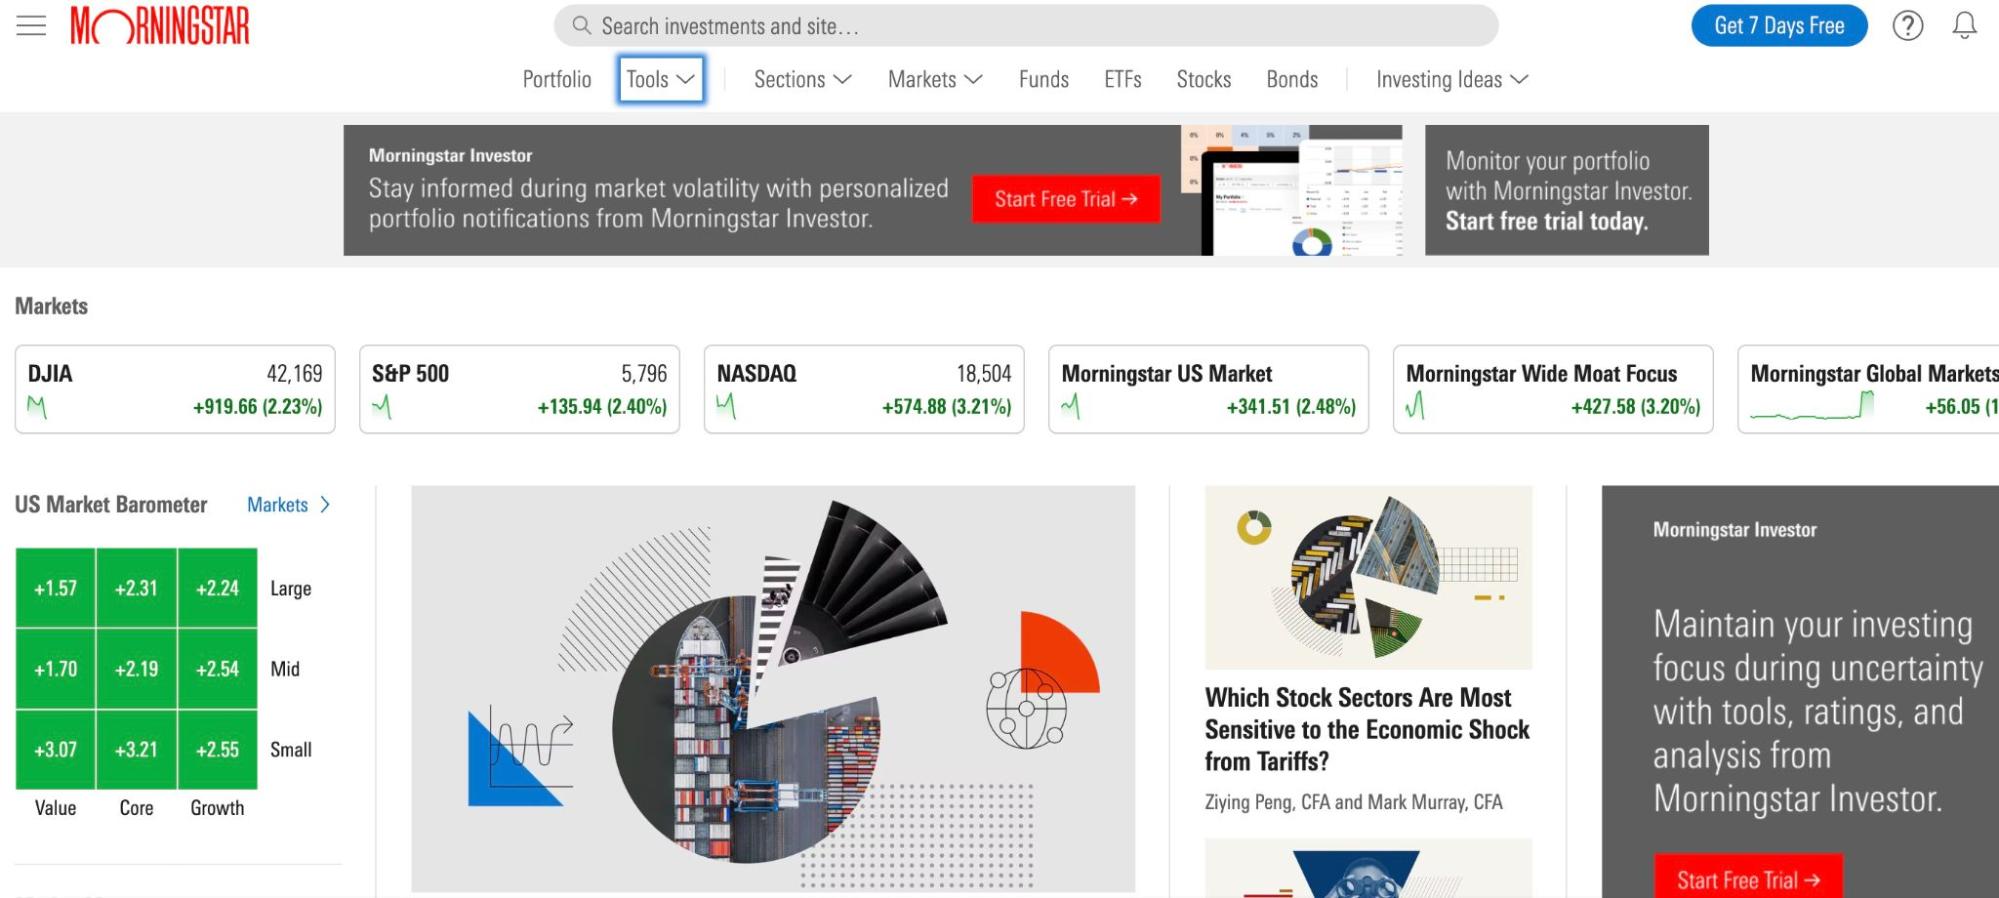Viewport: 1999px width, 898px height.
Task: Focus the Search investments and site field
Action: [1026, 26]
